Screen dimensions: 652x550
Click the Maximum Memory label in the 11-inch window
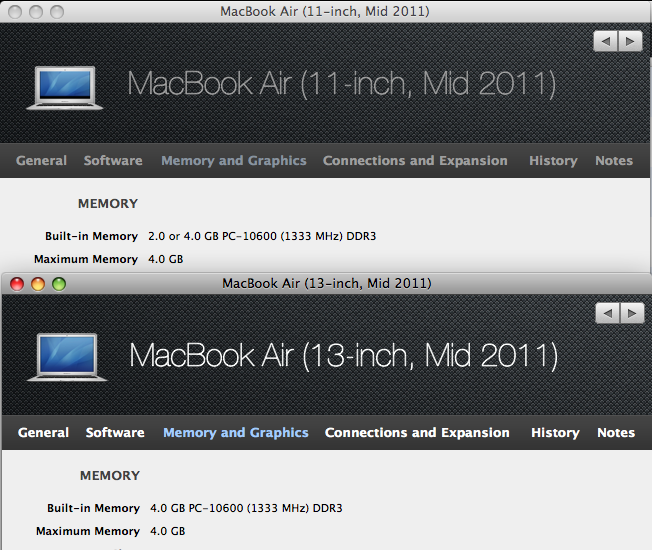[x=86, y=259]
